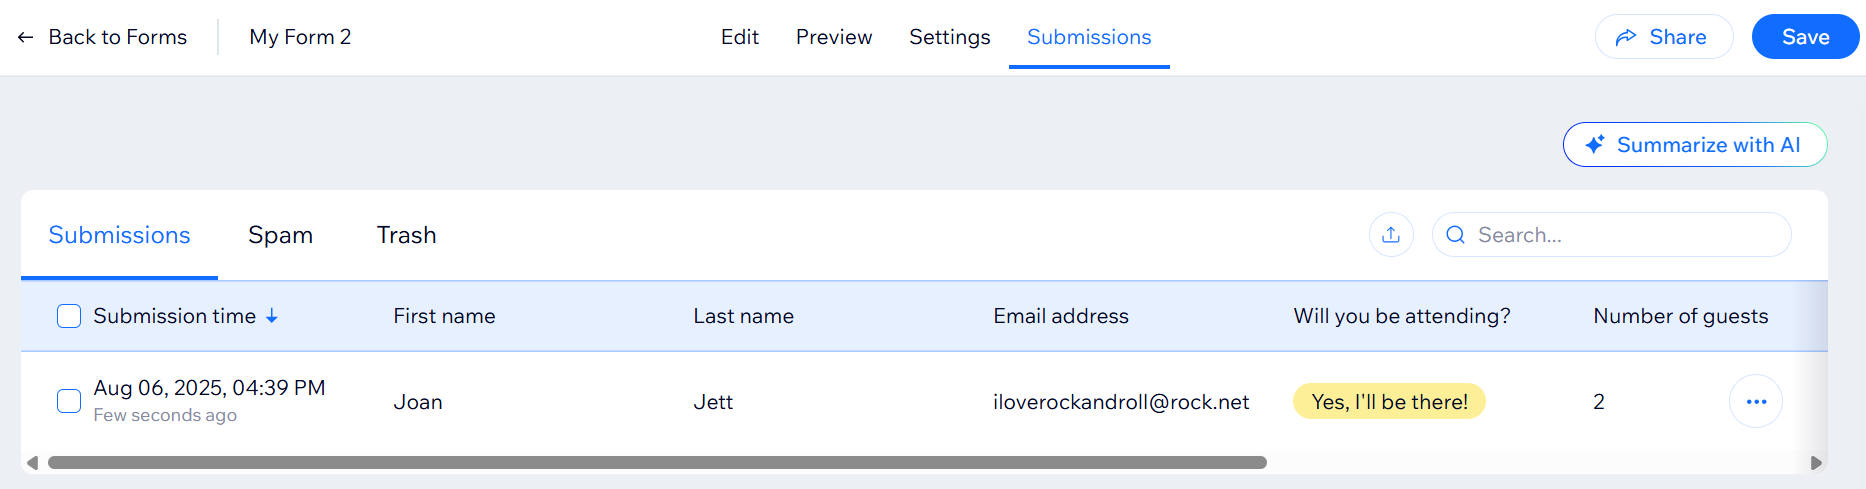Viewport: 1866px width, 489px height.
Task: Toggle the select-all submissions checkbox
Action: 69,316
